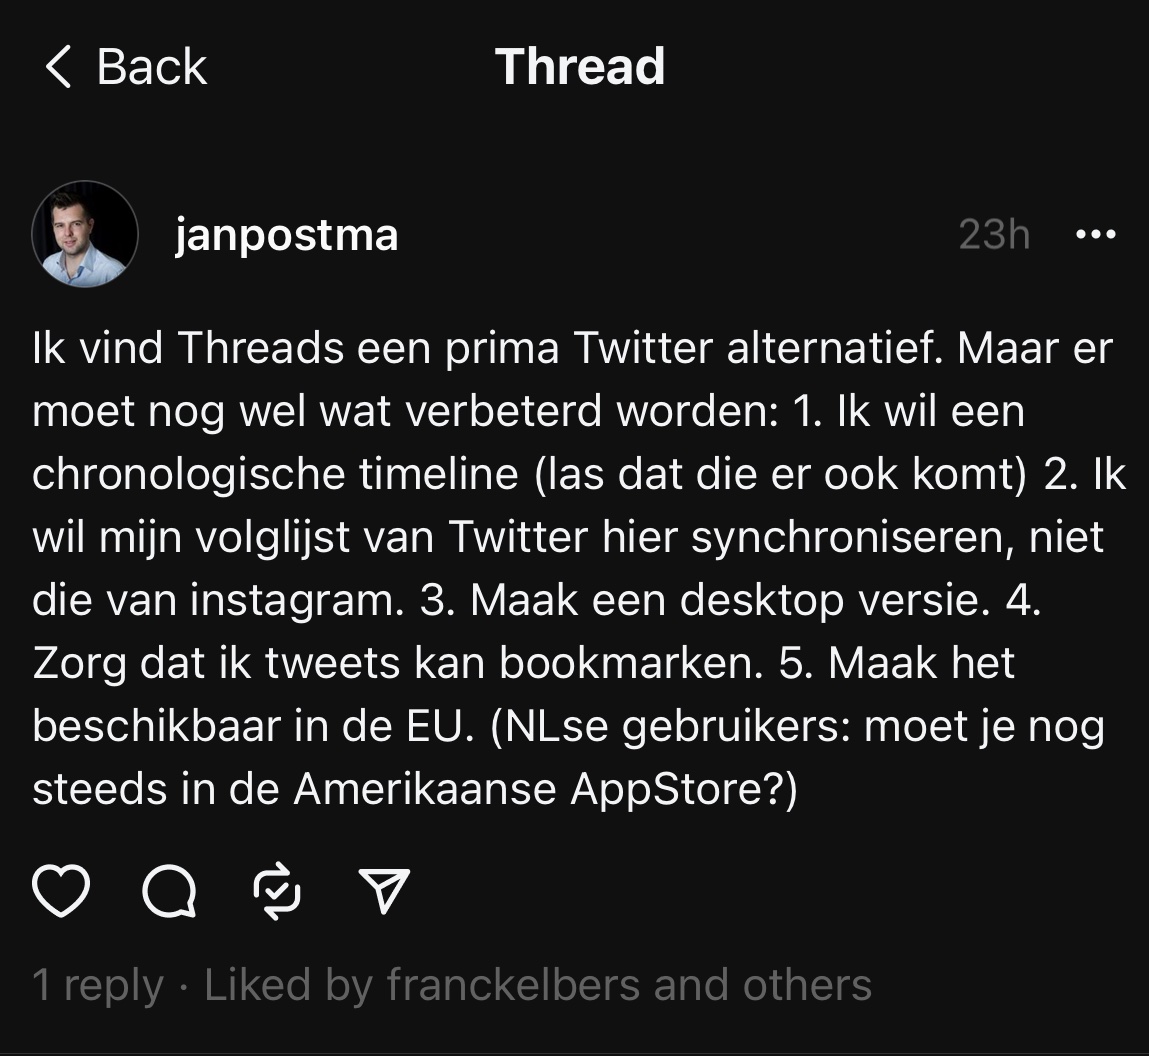Open the three-dot more options menu
Image resolution: width=1149 pixels, height=1056 pixels.
1094,235
